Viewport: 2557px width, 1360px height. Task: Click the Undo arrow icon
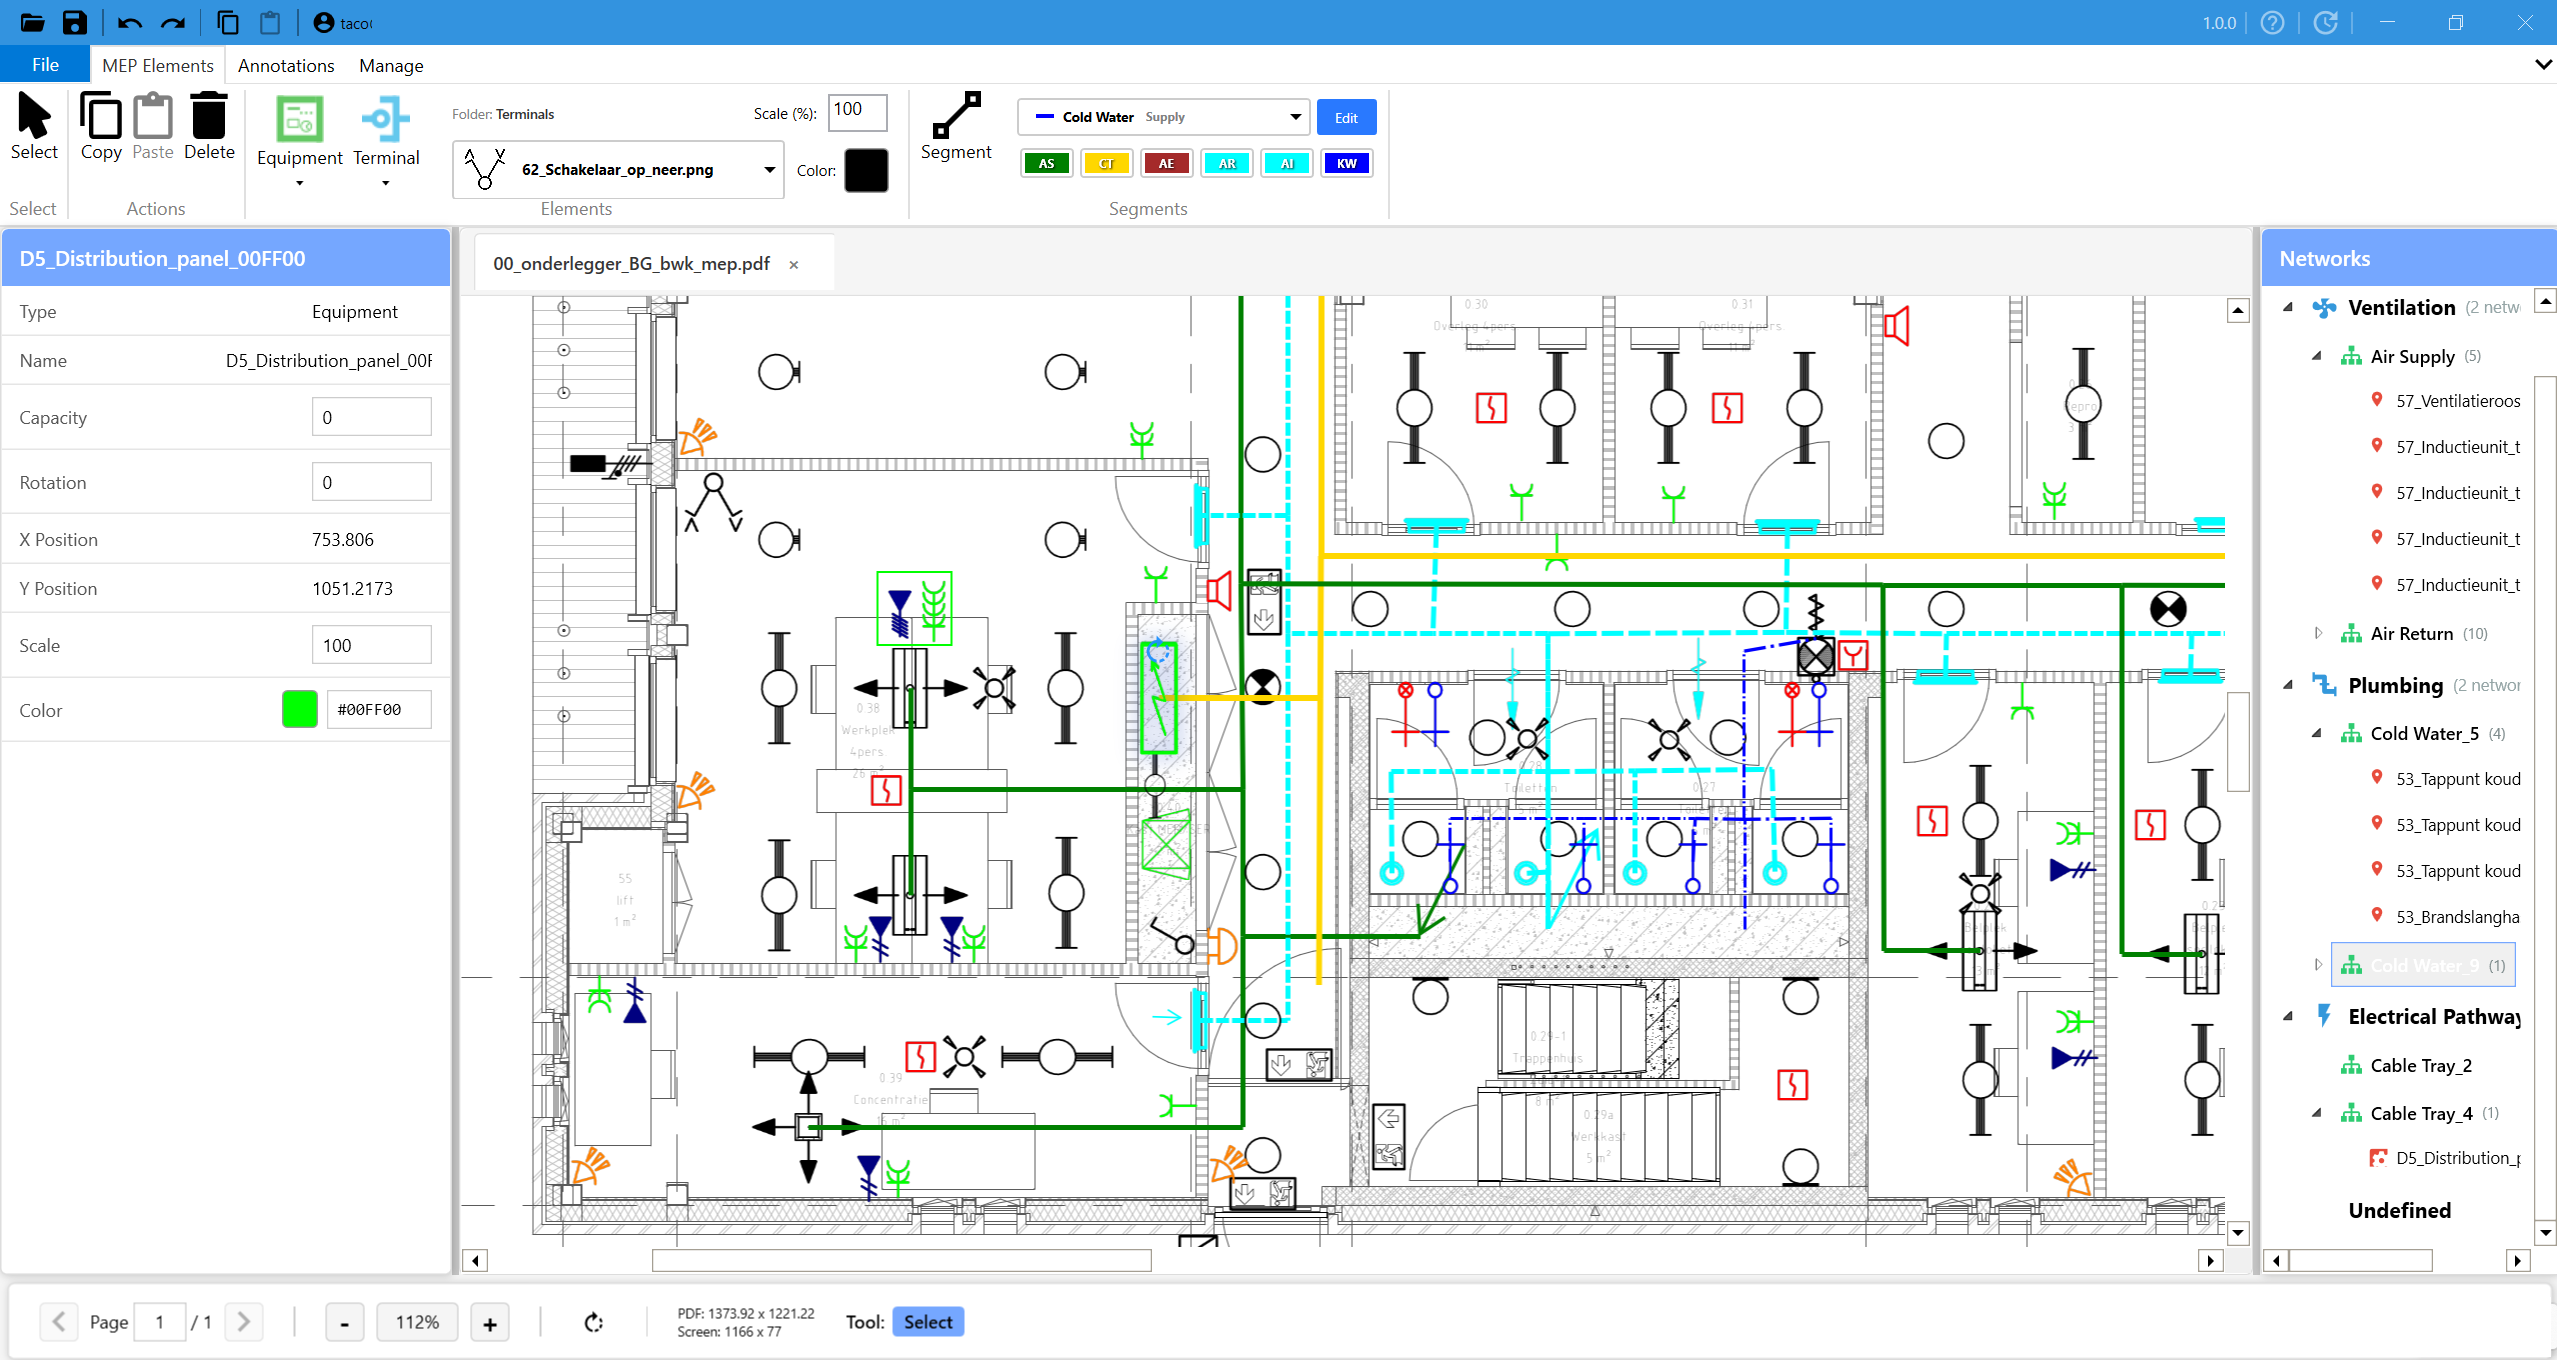point(128,22)
